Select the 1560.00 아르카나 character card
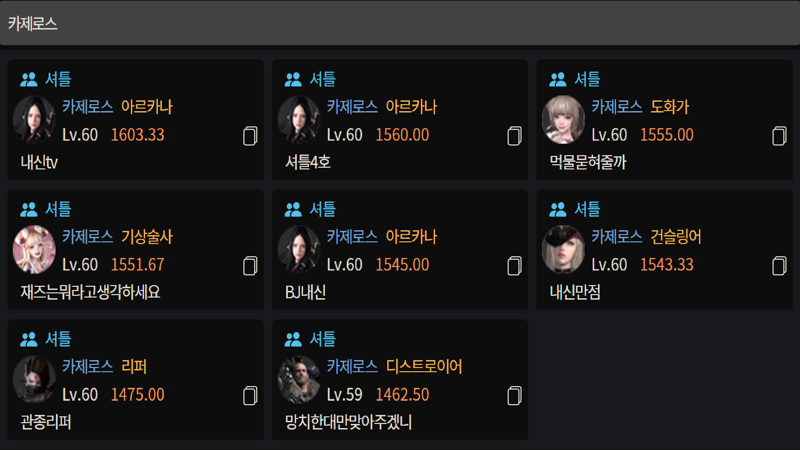The width and height of the screenshot is (800, 450). 400,119
